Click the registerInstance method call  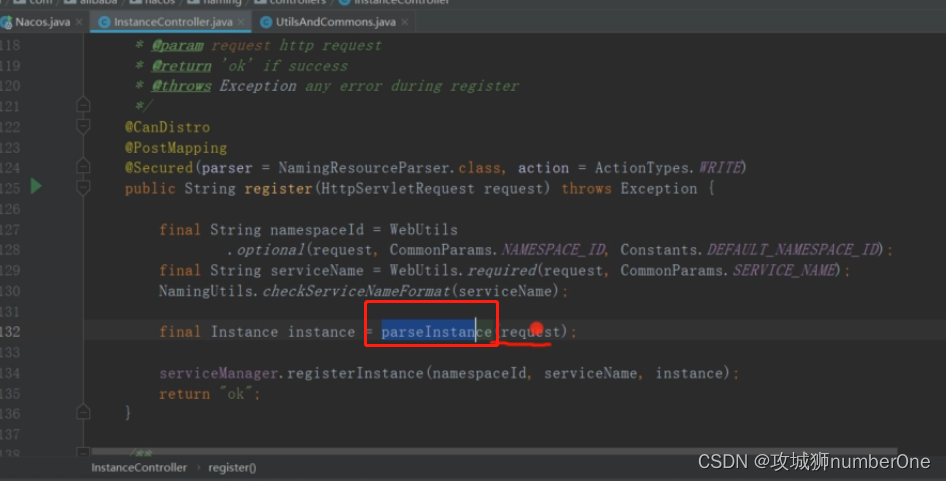click(355, 374)
